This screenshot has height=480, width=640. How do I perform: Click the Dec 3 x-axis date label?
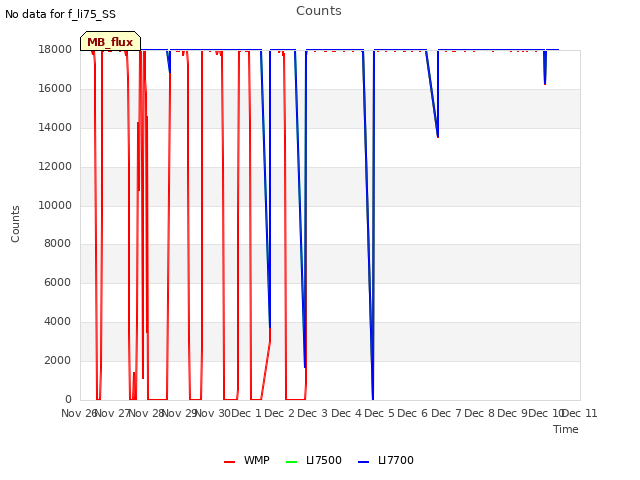tap(313, 413)
